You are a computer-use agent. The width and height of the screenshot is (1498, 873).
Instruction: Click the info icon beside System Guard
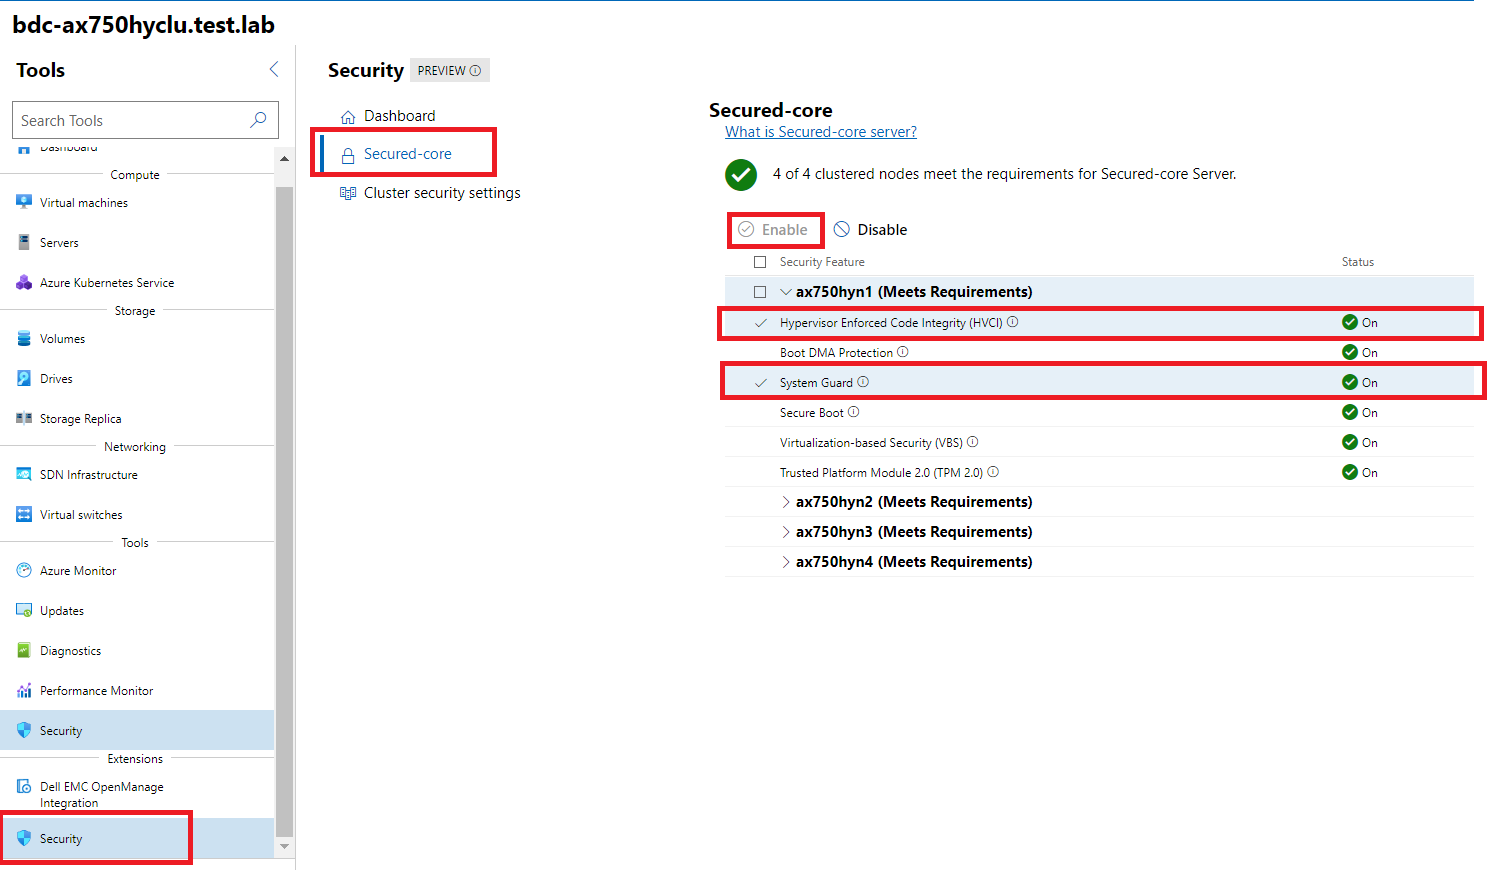[x=863, y=382]
